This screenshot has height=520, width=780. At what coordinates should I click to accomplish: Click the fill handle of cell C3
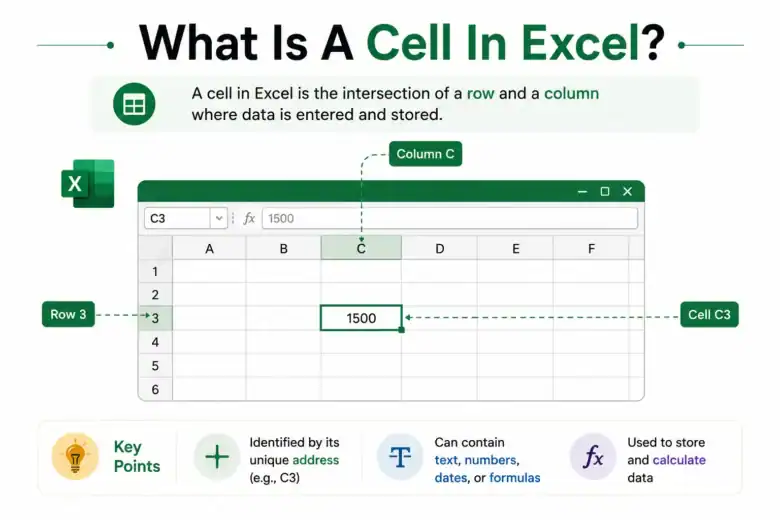pos(401,330)
